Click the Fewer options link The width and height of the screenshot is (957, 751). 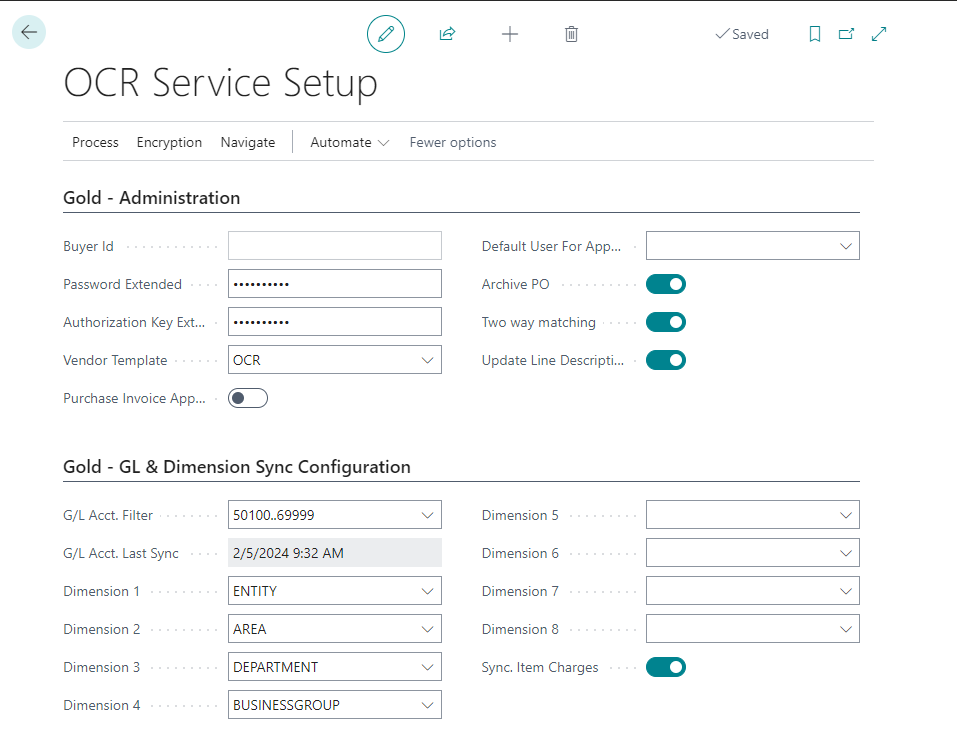453,142
